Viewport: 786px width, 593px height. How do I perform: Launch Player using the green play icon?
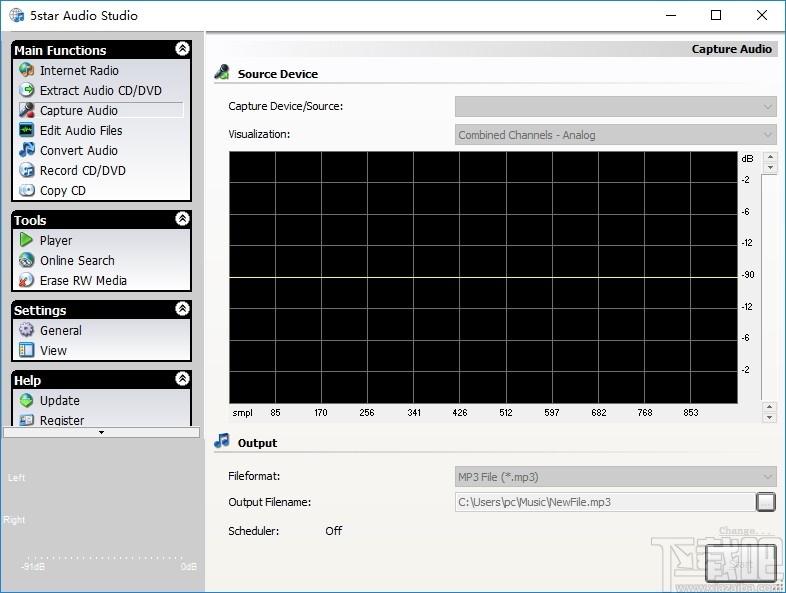tap(27, 241)
